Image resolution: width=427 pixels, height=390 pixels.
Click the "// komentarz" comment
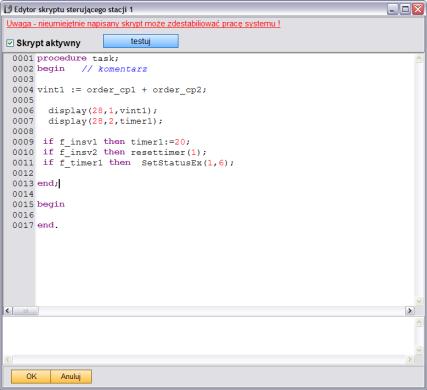click(x=114, y=69)
